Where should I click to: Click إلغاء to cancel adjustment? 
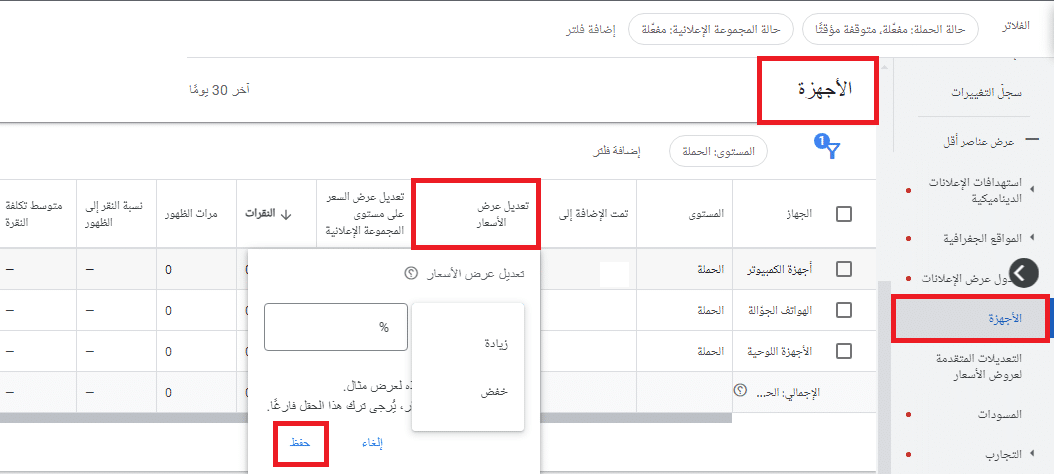click(x=372, y=443)
